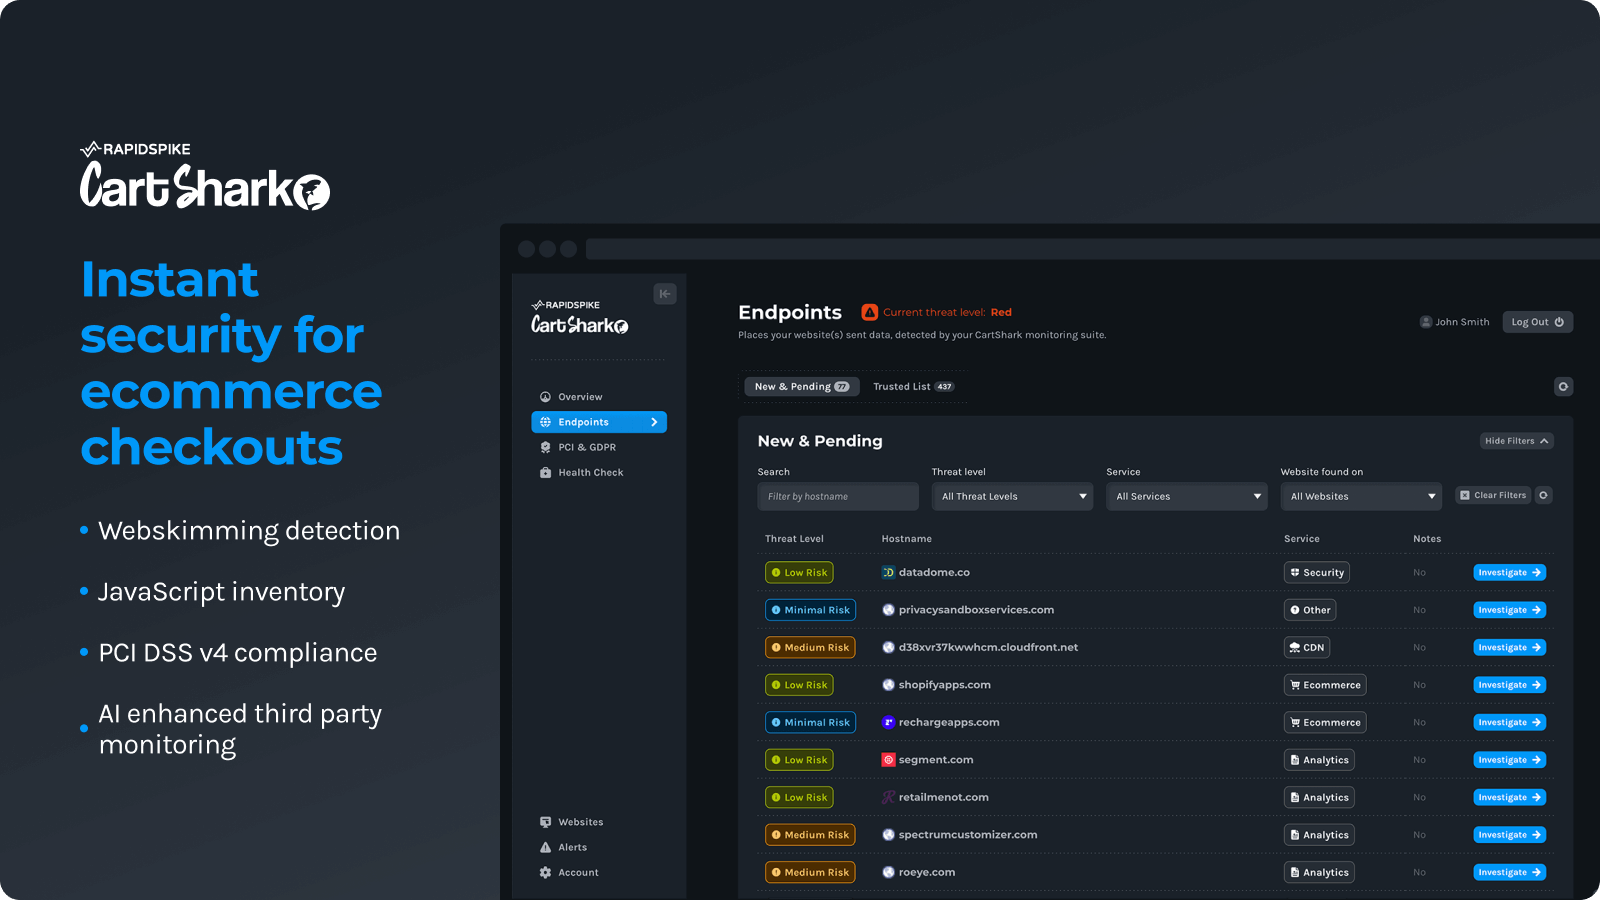Click the Websites sidebar icon
The width and height of the screenshot is (1600, 900).
pos(546,822)
